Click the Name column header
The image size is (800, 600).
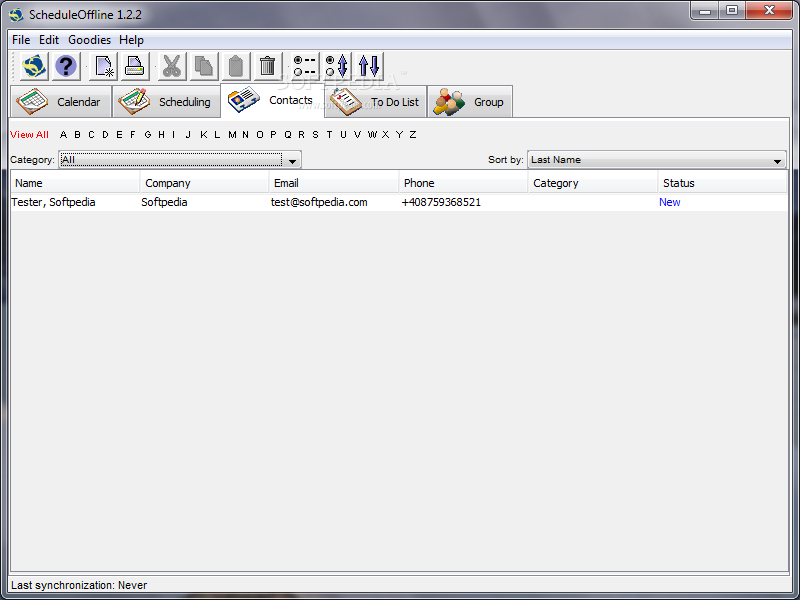coord(75,183)
